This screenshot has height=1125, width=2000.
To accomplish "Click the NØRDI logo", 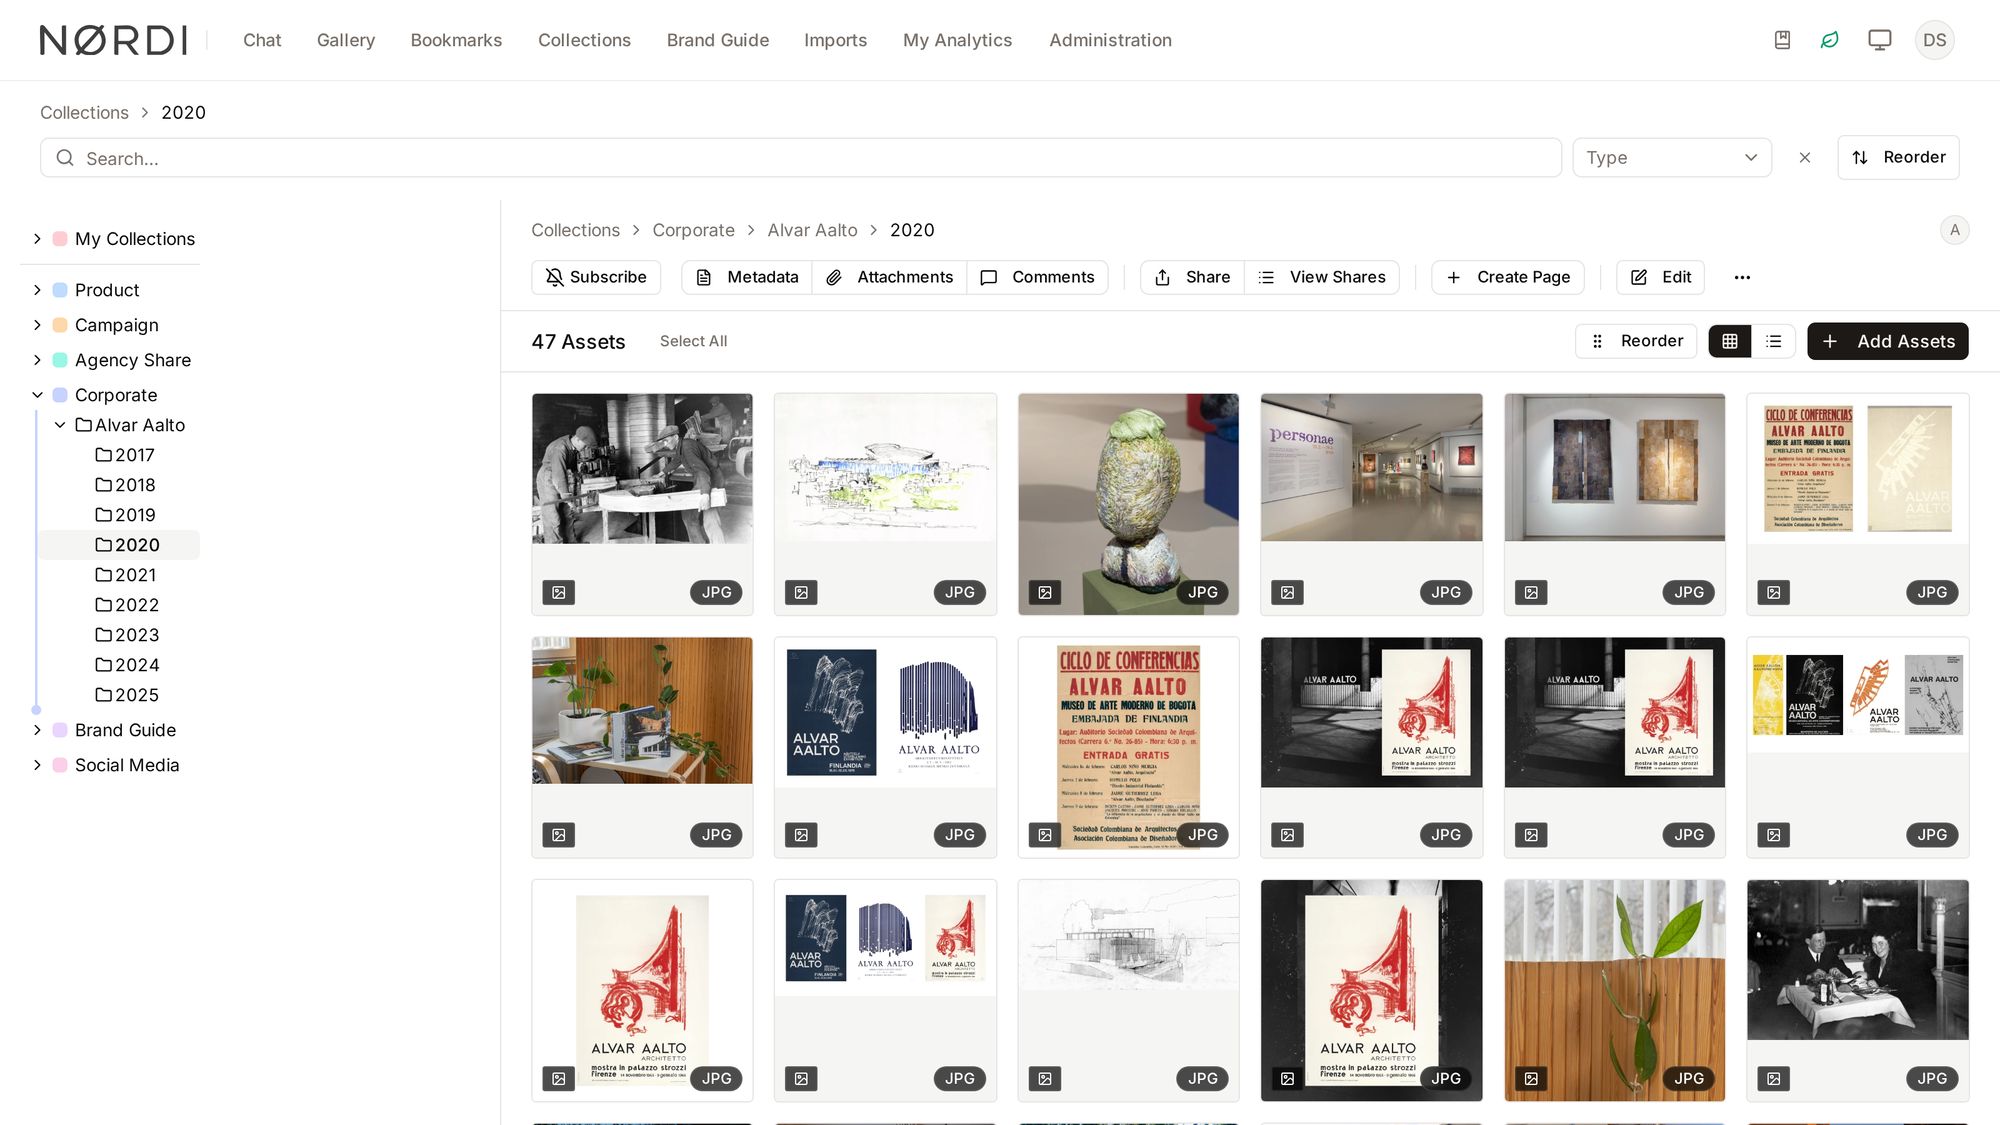I will 113,40.
